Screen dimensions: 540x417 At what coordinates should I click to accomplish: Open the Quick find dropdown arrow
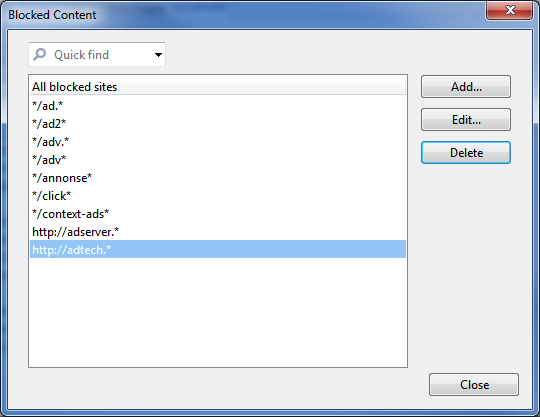158,54
